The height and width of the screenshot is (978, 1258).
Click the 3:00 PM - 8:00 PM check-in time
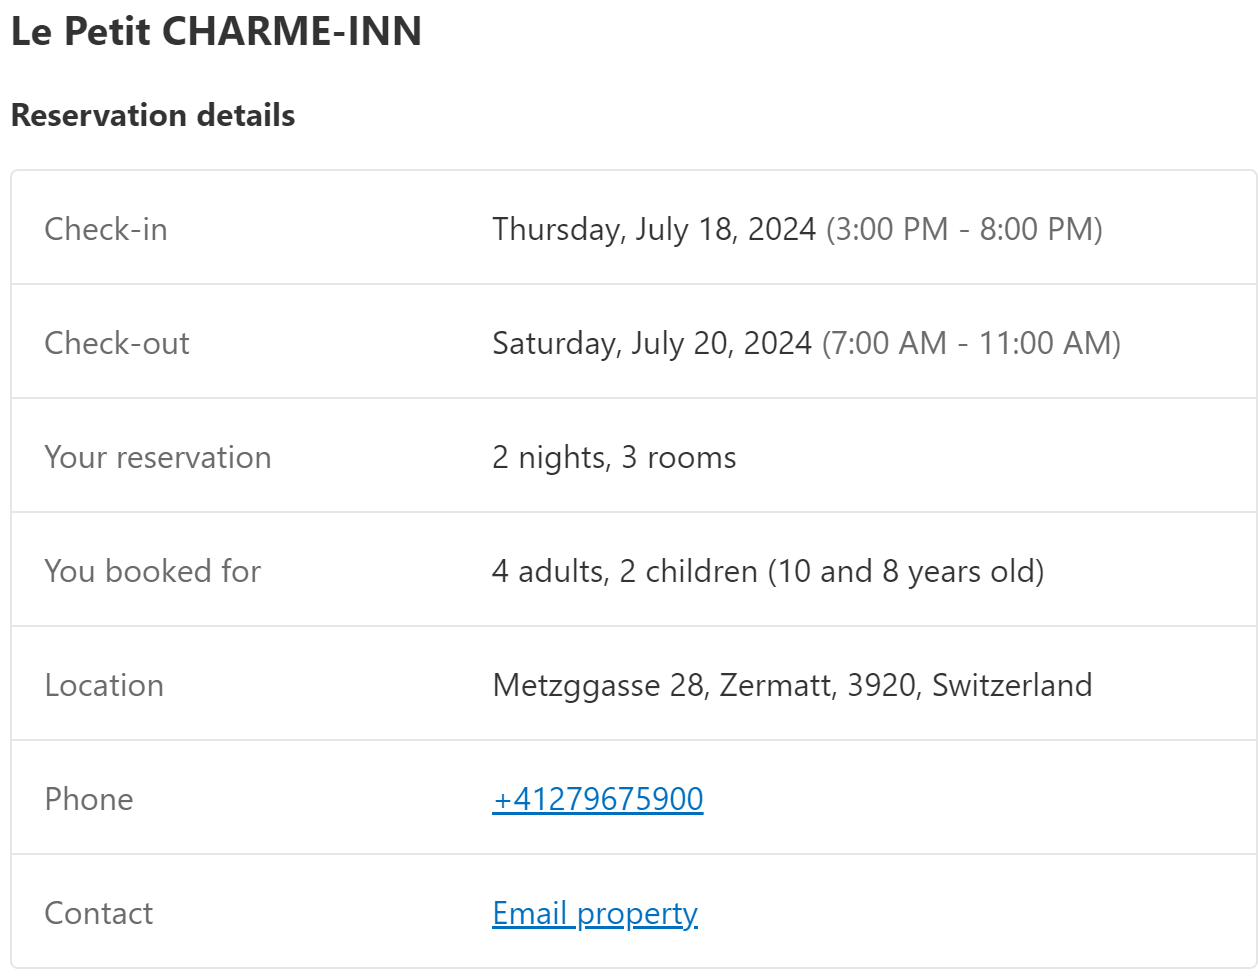click(964, 229)
